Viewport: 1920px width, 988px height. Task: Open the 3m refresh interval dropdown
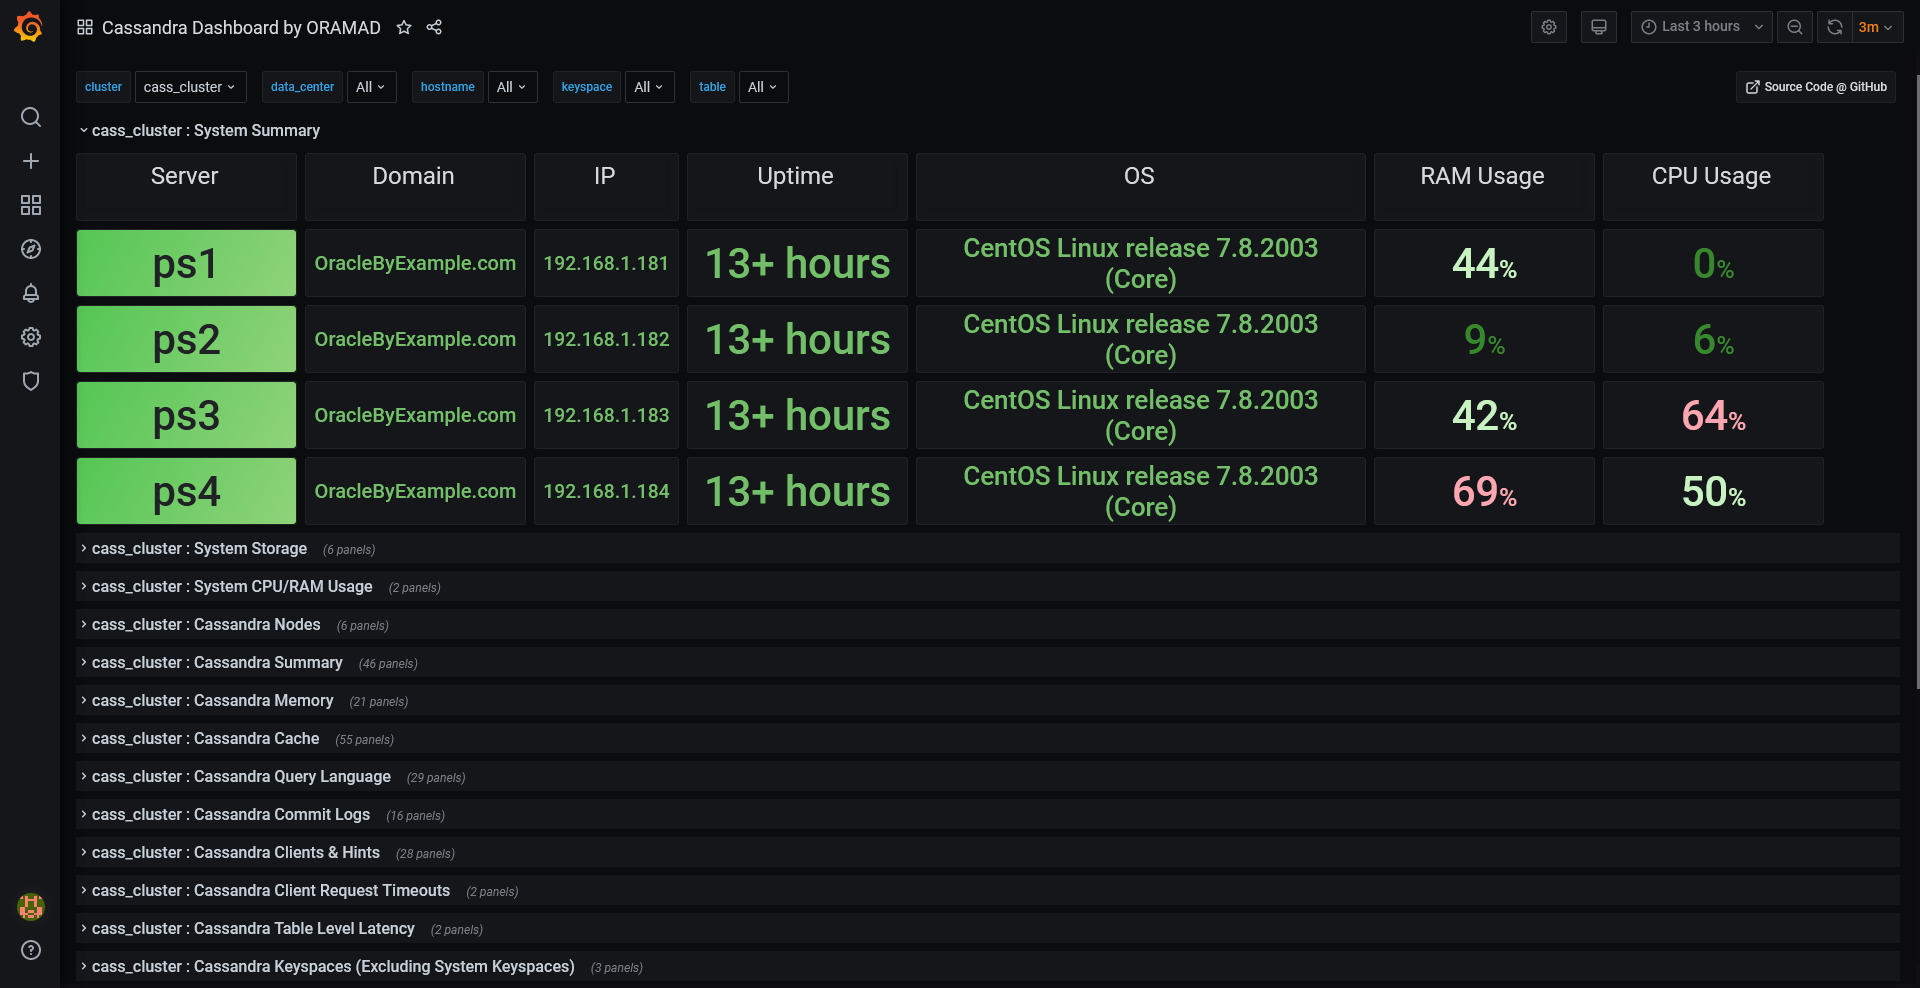1877,27
